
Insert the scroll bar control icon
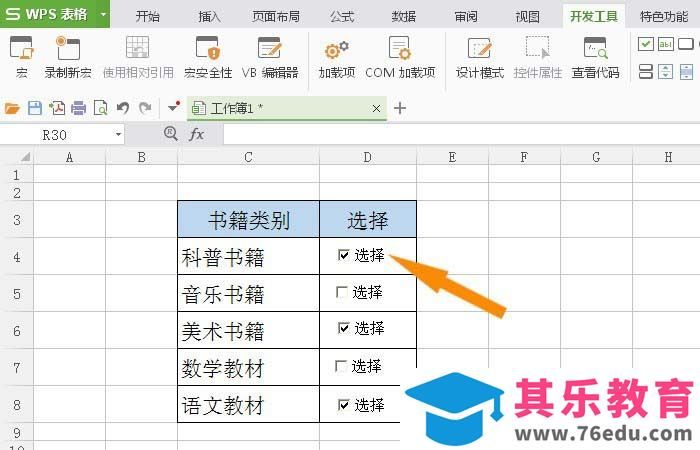[x=686, y=71]
